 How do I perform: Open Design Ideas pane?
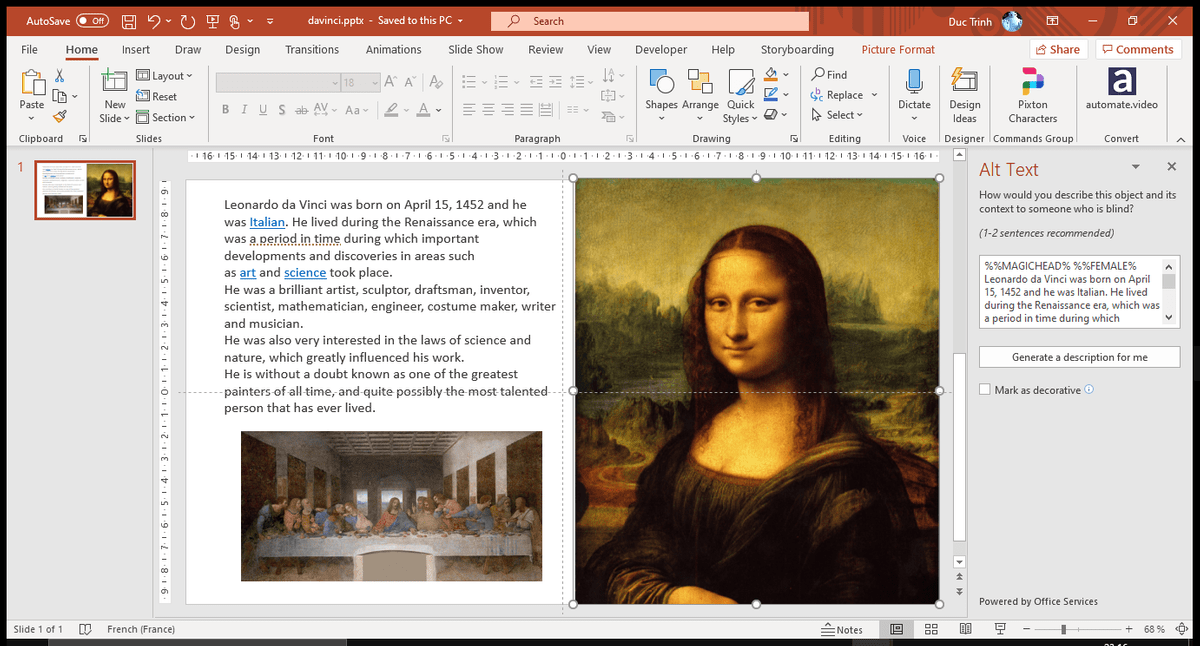coord(965,94)
